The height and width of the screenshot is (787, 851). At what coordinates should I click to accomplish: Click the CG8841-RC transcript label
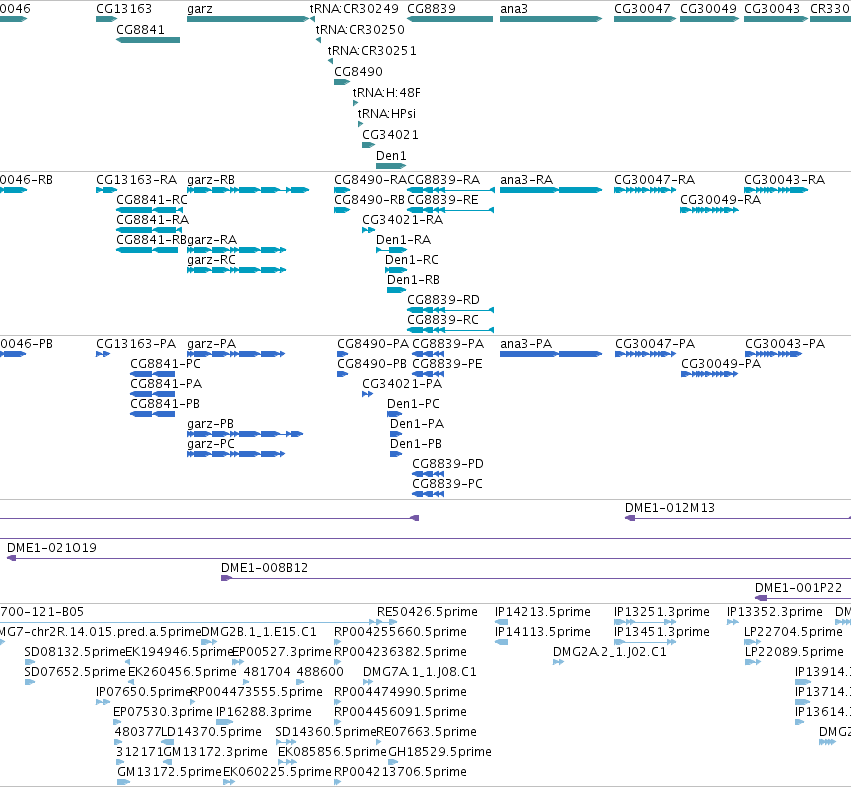[x=151, y=200]
